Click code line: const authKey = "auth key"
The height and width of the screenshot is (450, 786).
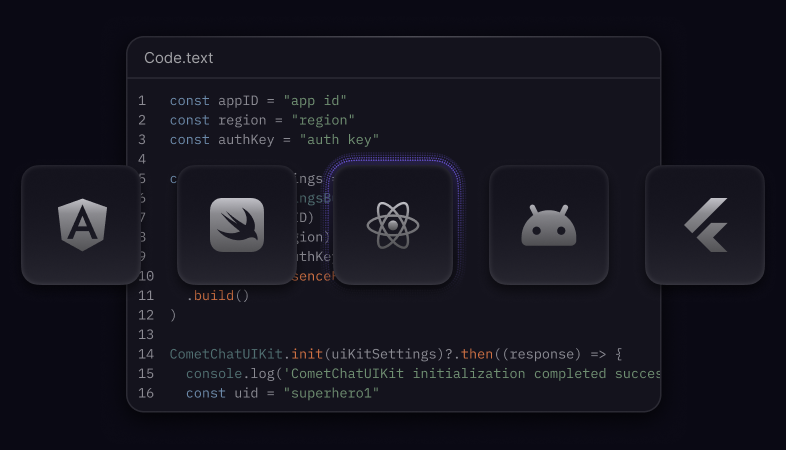tap(274, 140)
